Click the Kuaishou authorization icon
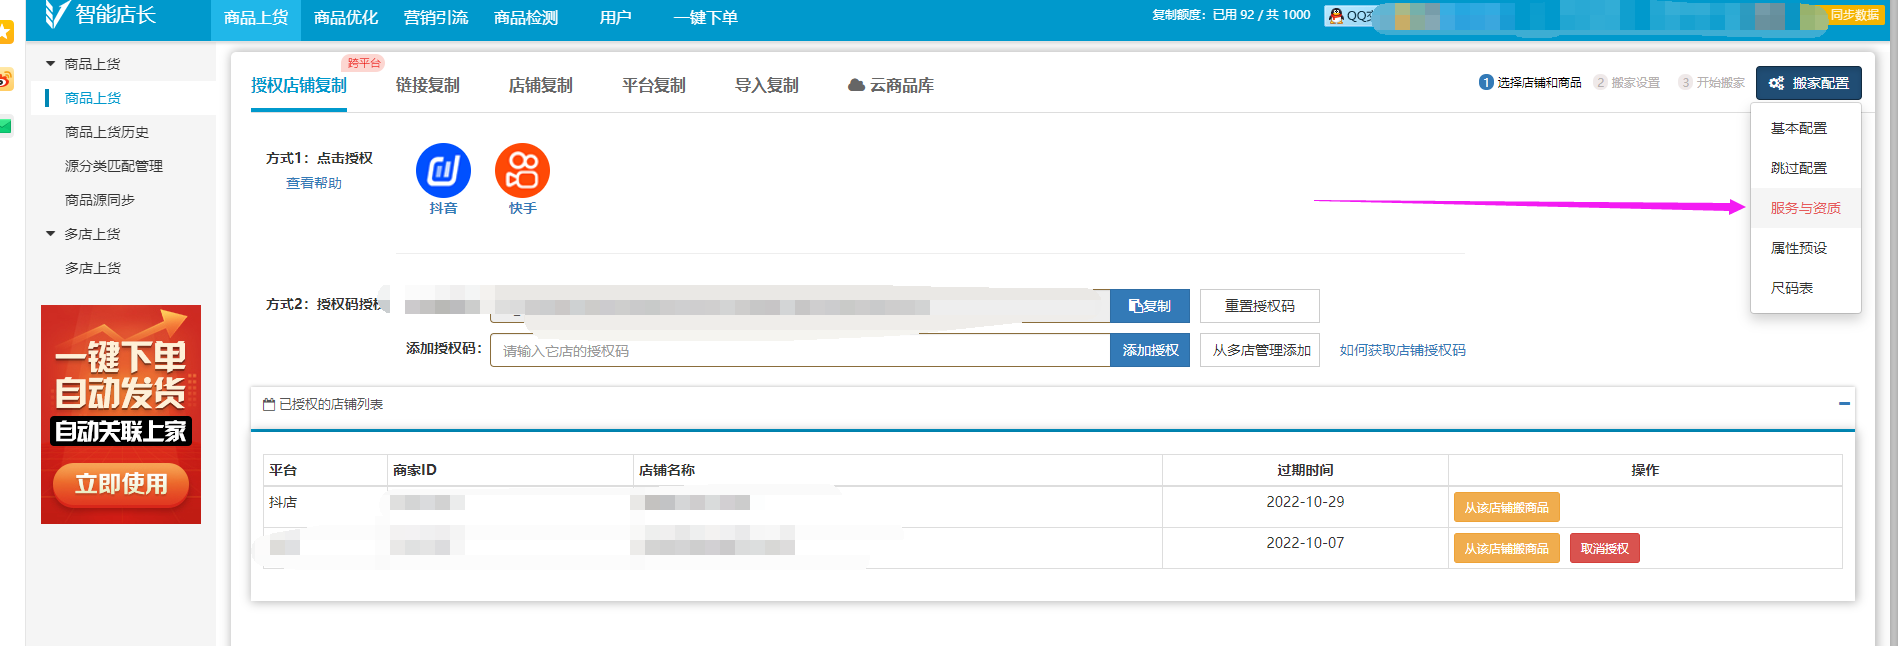 coord(522,171)
